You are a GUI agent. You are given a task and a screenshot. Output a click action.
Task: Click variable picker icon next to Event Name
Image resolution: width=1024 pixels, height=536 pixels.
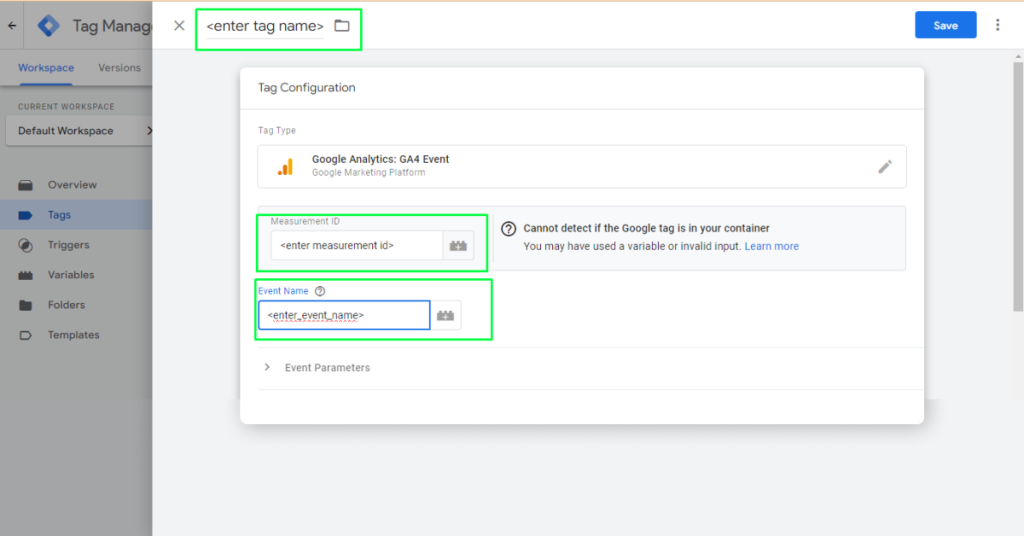pyautogui.click(x=446, y=315)
